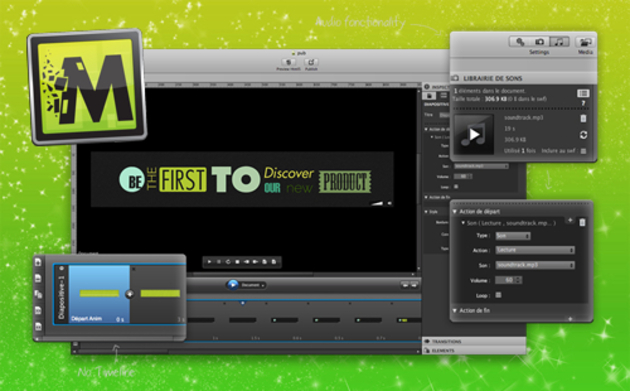Screen dimensions: 630x391
Task: Click the PRODUCT stamp graphic on canvas
Action: click(345, 182)
